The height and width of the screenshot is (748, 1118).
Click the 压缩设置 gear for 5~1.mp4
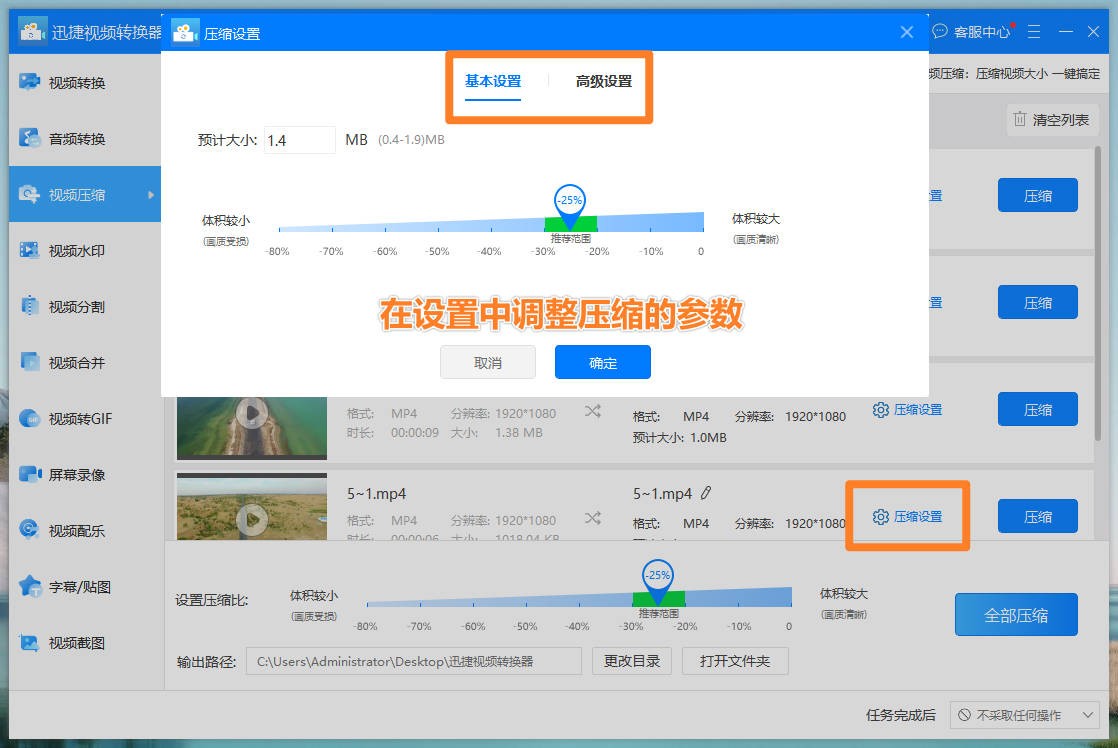pyautogui.click(x=905, y=516)
